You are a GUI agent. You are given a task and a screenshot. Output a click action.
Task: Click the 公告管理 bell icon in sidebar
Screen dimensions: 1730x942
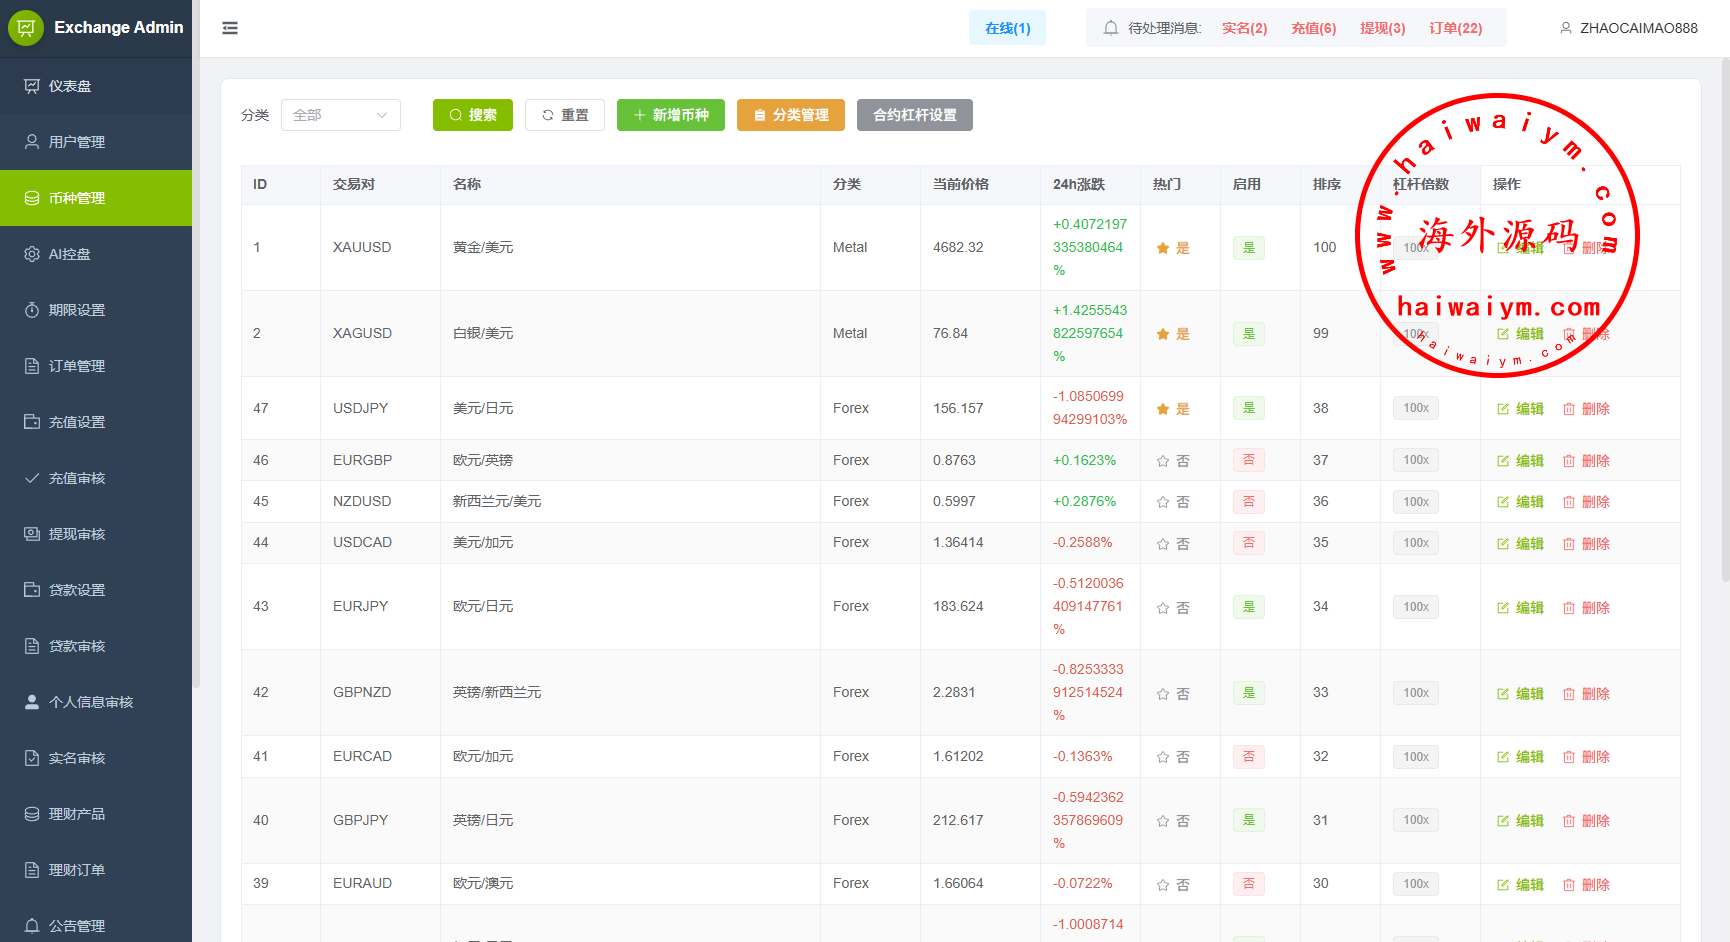[32, 926]
